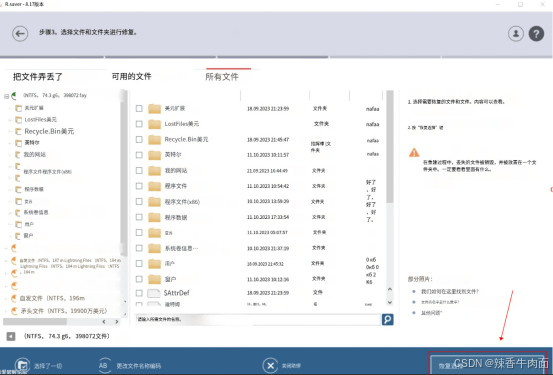This screenshot has height=375, width=553.
Task: Click the date 18.09.2023 21:45:47
Action: click(268, 140)
